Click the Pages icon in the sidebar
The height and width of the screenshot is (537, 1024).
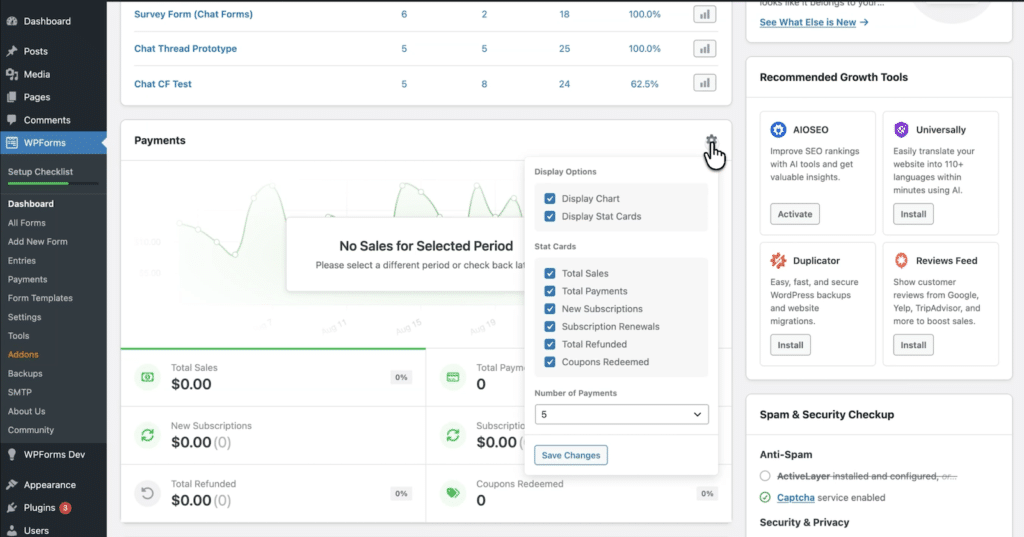click(12, 97)
